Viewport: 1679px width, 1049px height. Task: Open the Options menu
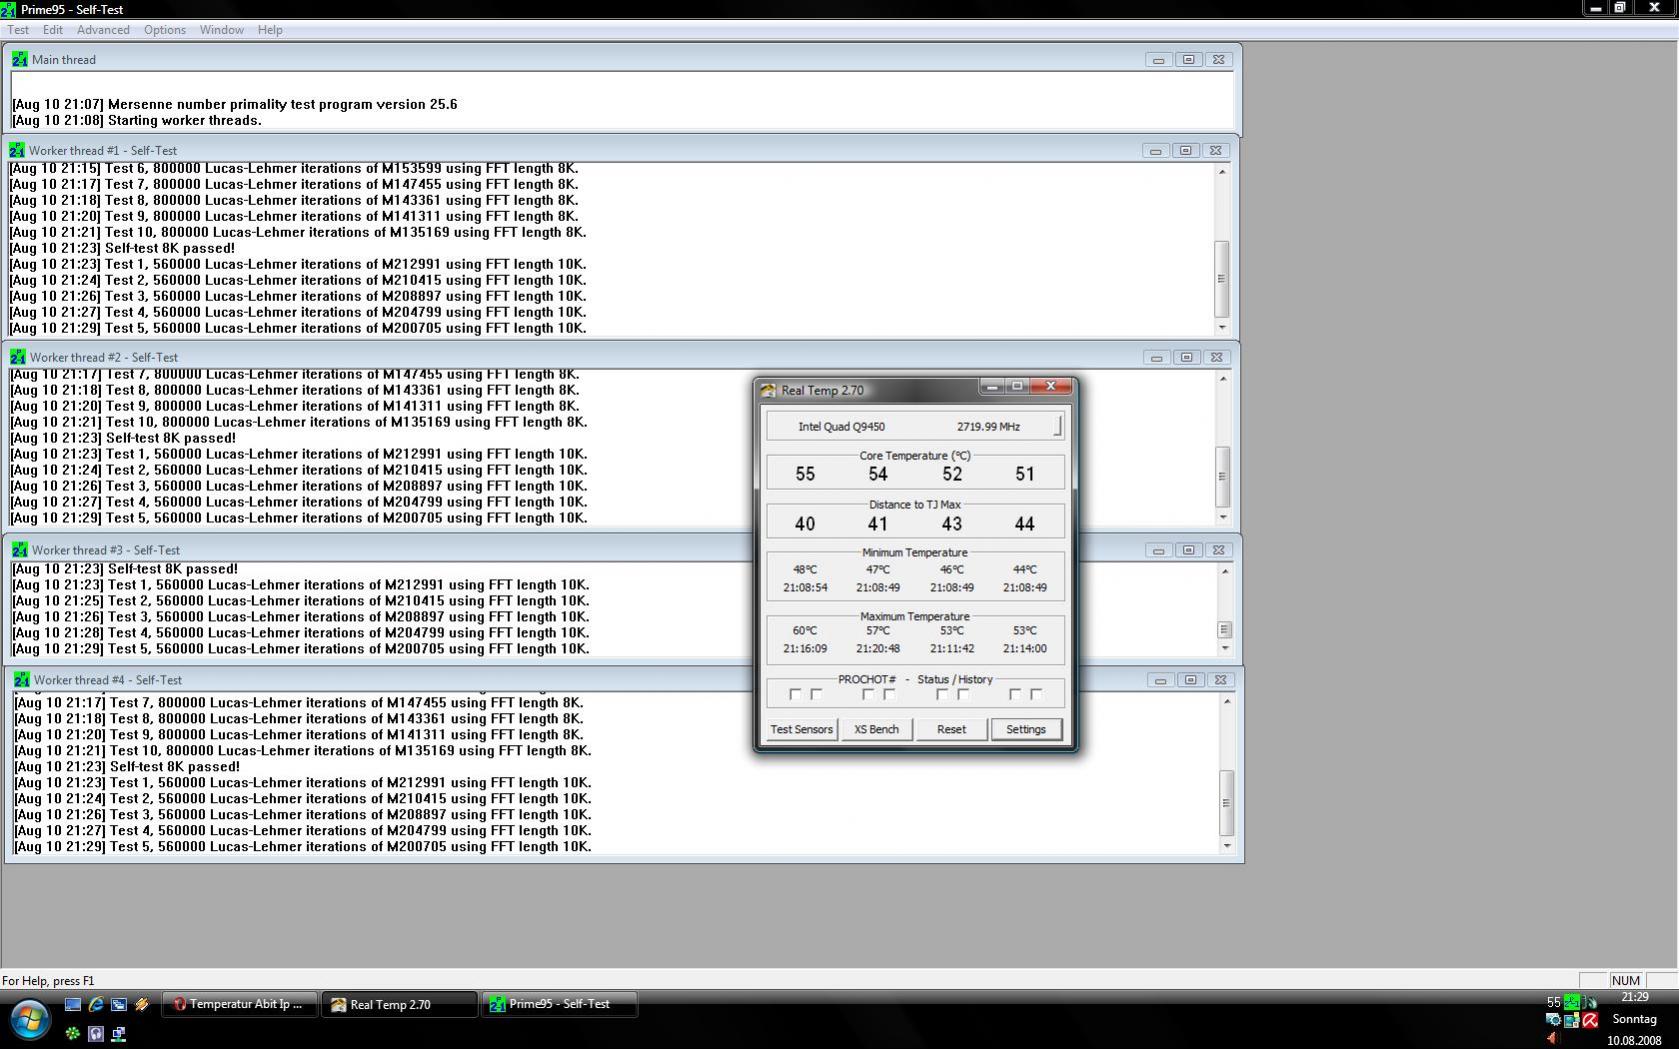(x=165, y=30)
